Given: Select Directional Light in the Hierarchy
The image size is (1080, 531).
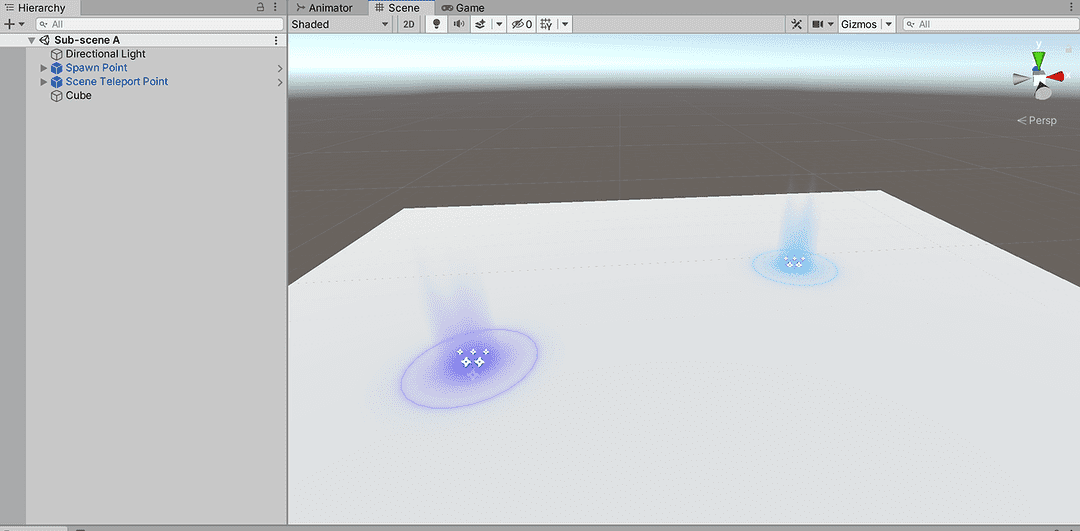Looking at the screenshot, I should point(105,54).
